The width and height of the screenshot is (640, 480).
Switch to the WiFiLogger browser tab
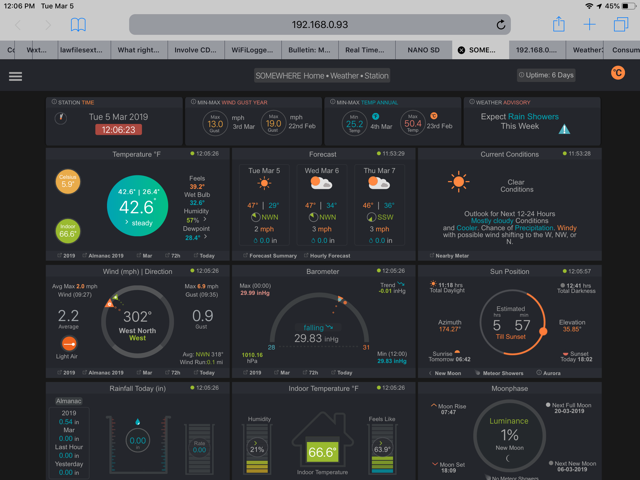(253, 49)
